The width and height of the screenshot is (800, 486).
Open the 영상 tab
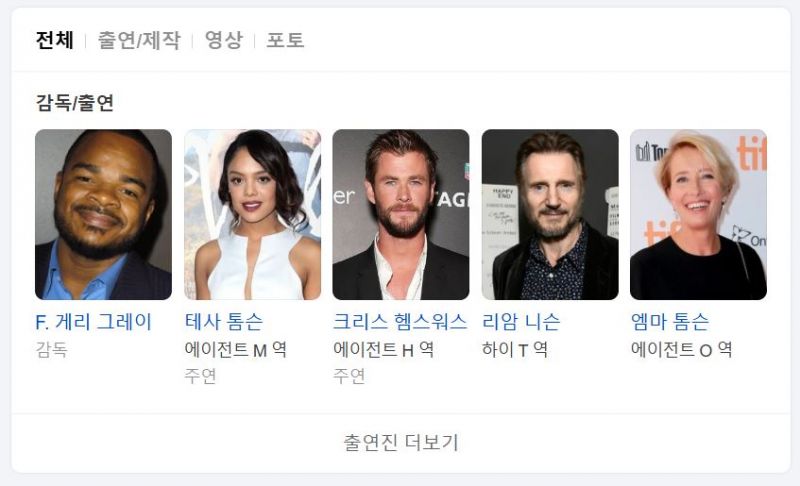coord(223,40)
